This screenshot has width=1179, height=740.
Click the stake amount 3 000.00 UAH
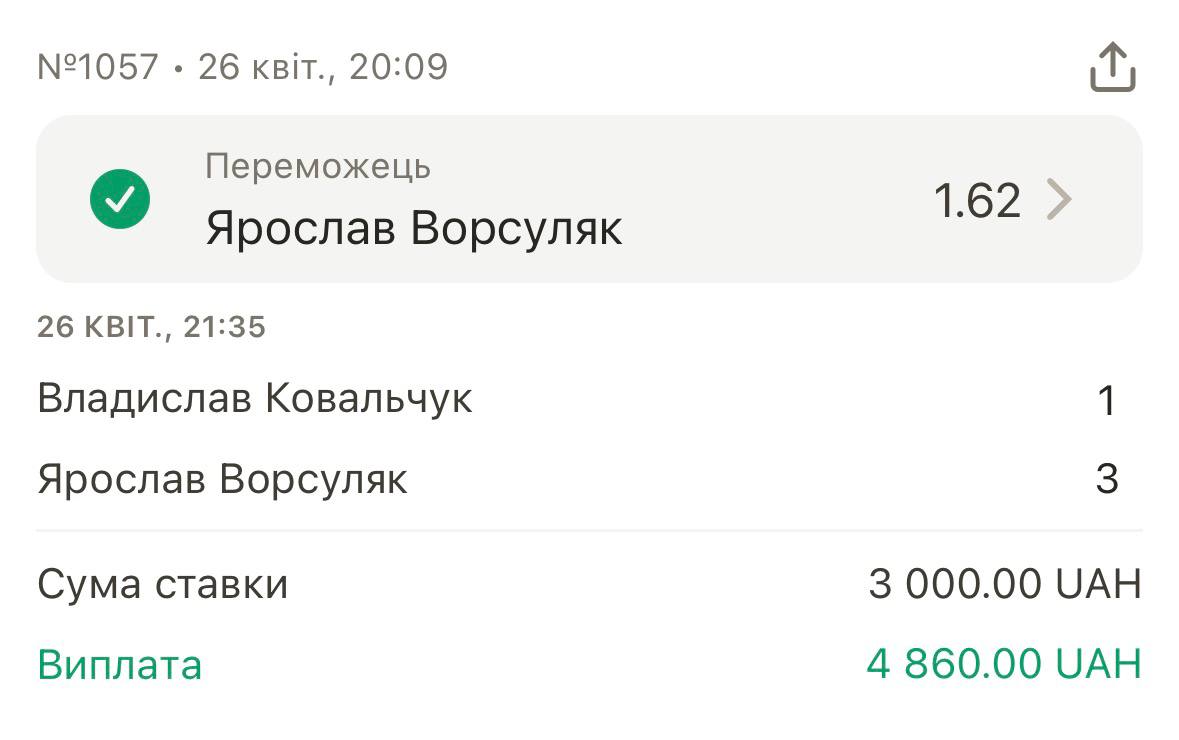(1004, 584)
